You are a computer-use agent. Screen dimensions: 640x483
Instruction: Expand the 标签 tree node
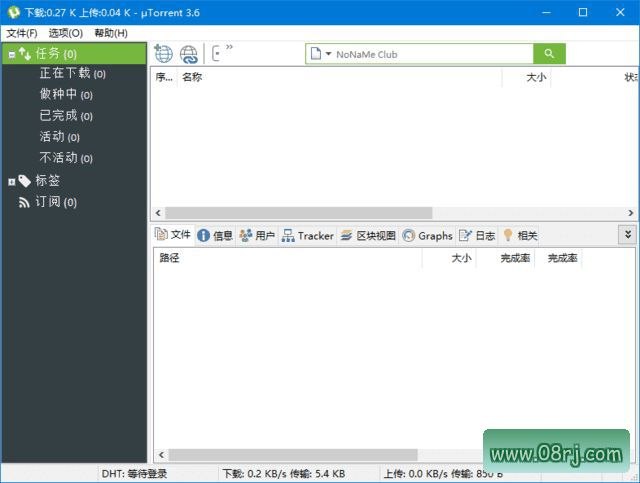click(12, 182)
